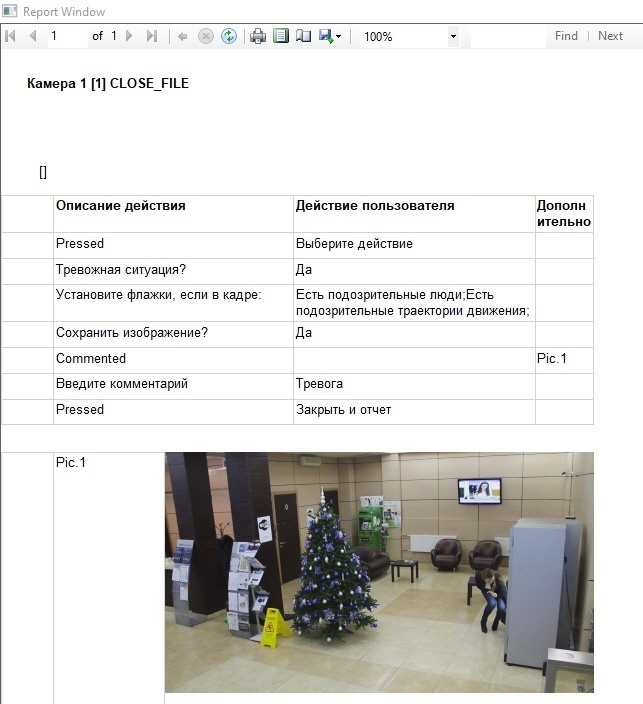Click the find text input field
The width and height of the screenshot is (643, 704).
click(507, 37)
